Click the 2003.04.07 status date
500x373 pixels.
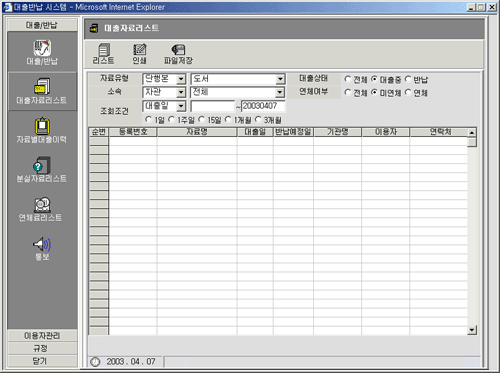131,362
